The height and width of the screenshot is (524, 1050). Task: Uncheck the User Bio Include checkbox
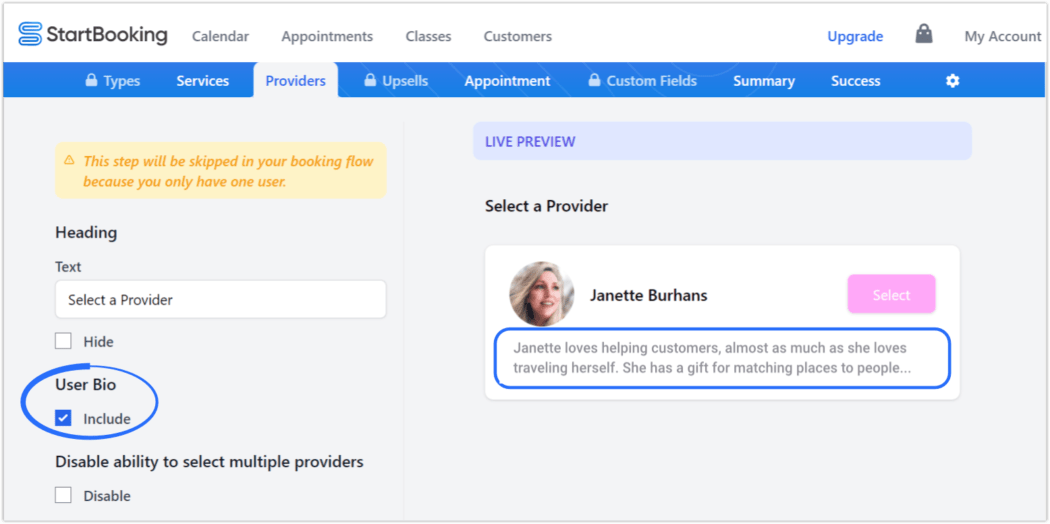coord(64,418)
